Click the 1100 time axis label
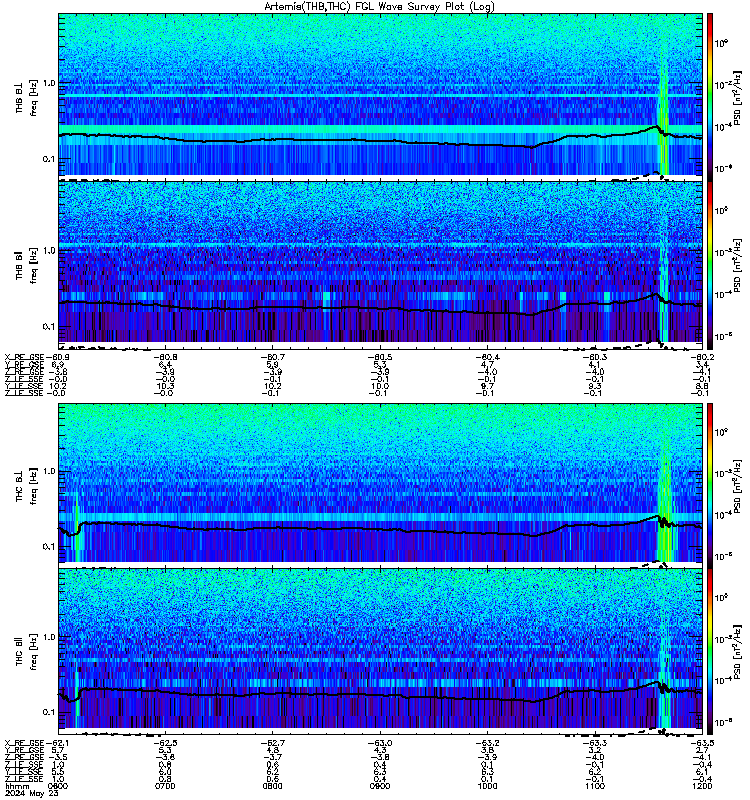 [x=594, y=786]
